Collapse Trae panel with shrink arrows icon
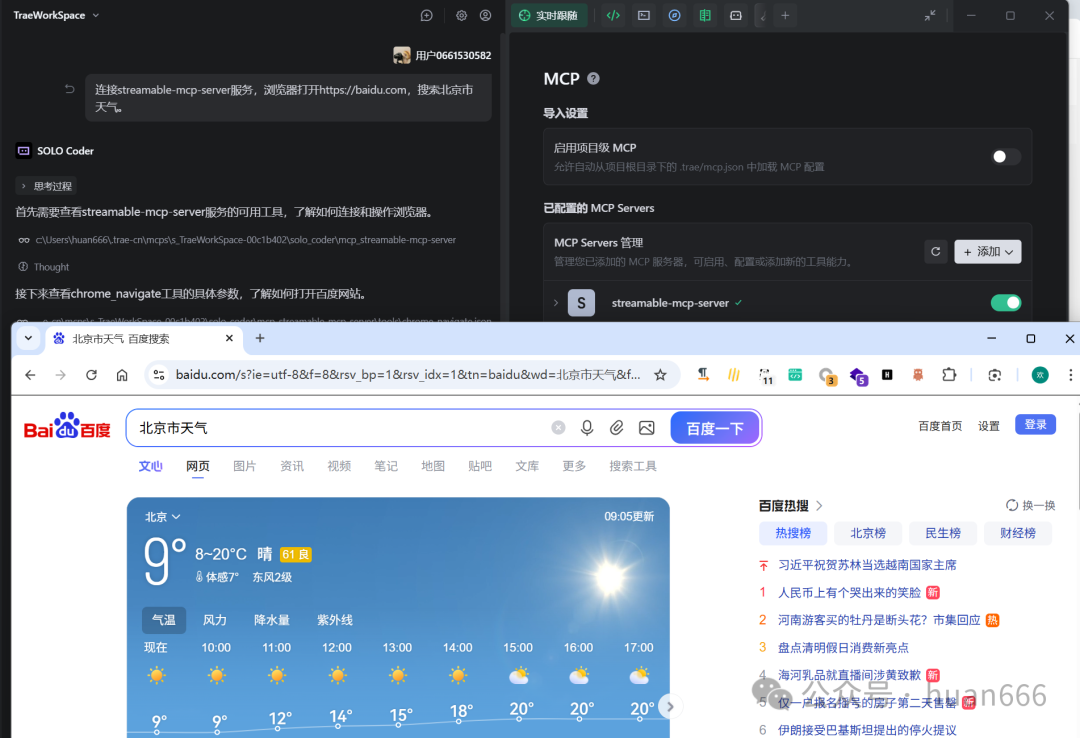 pos(930,15)
